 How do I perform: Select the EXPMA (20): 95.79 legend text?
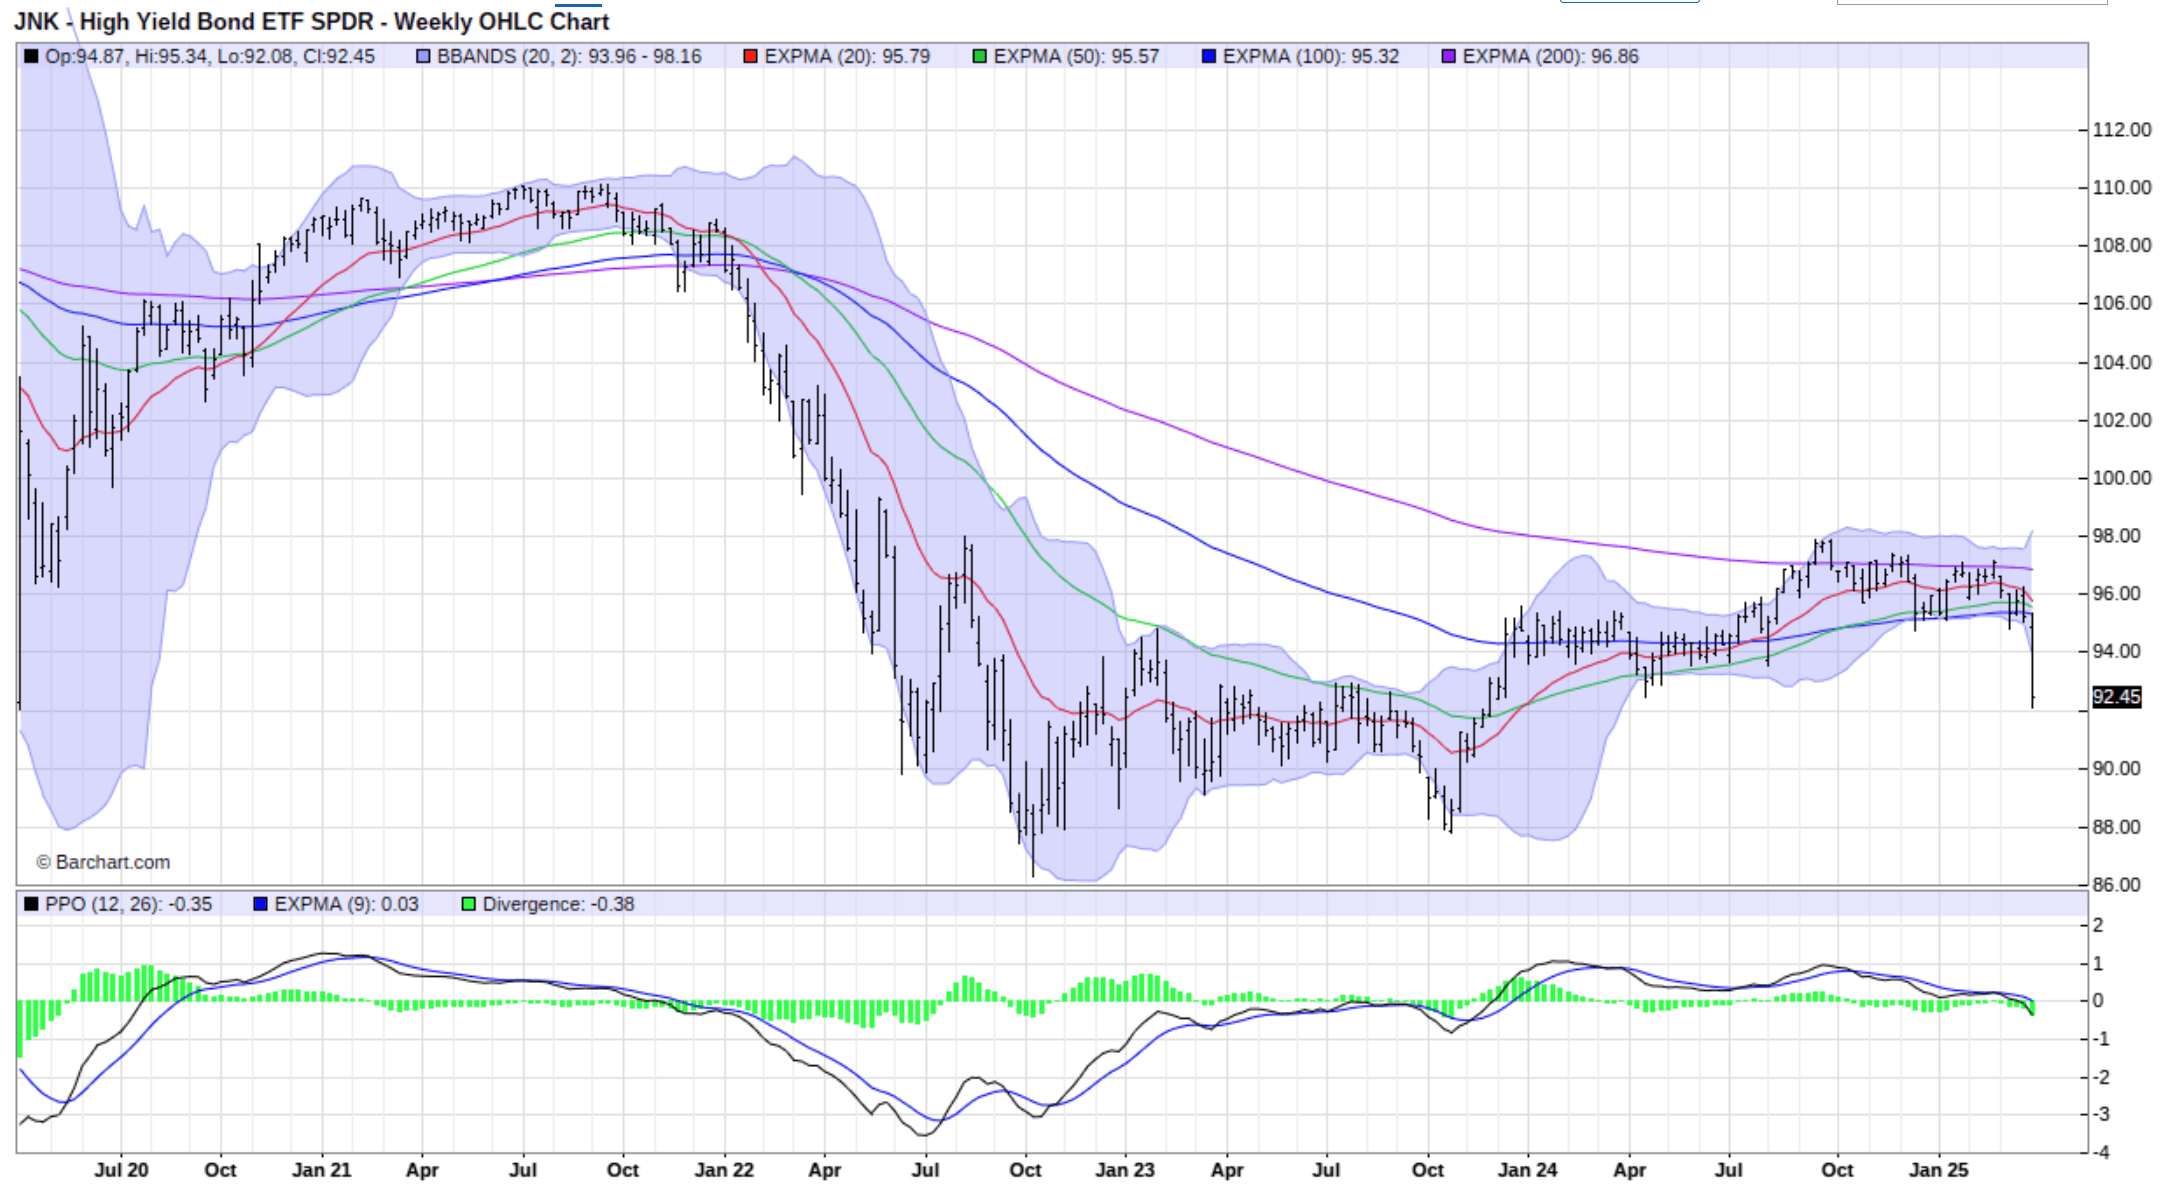tap(850, 57)
